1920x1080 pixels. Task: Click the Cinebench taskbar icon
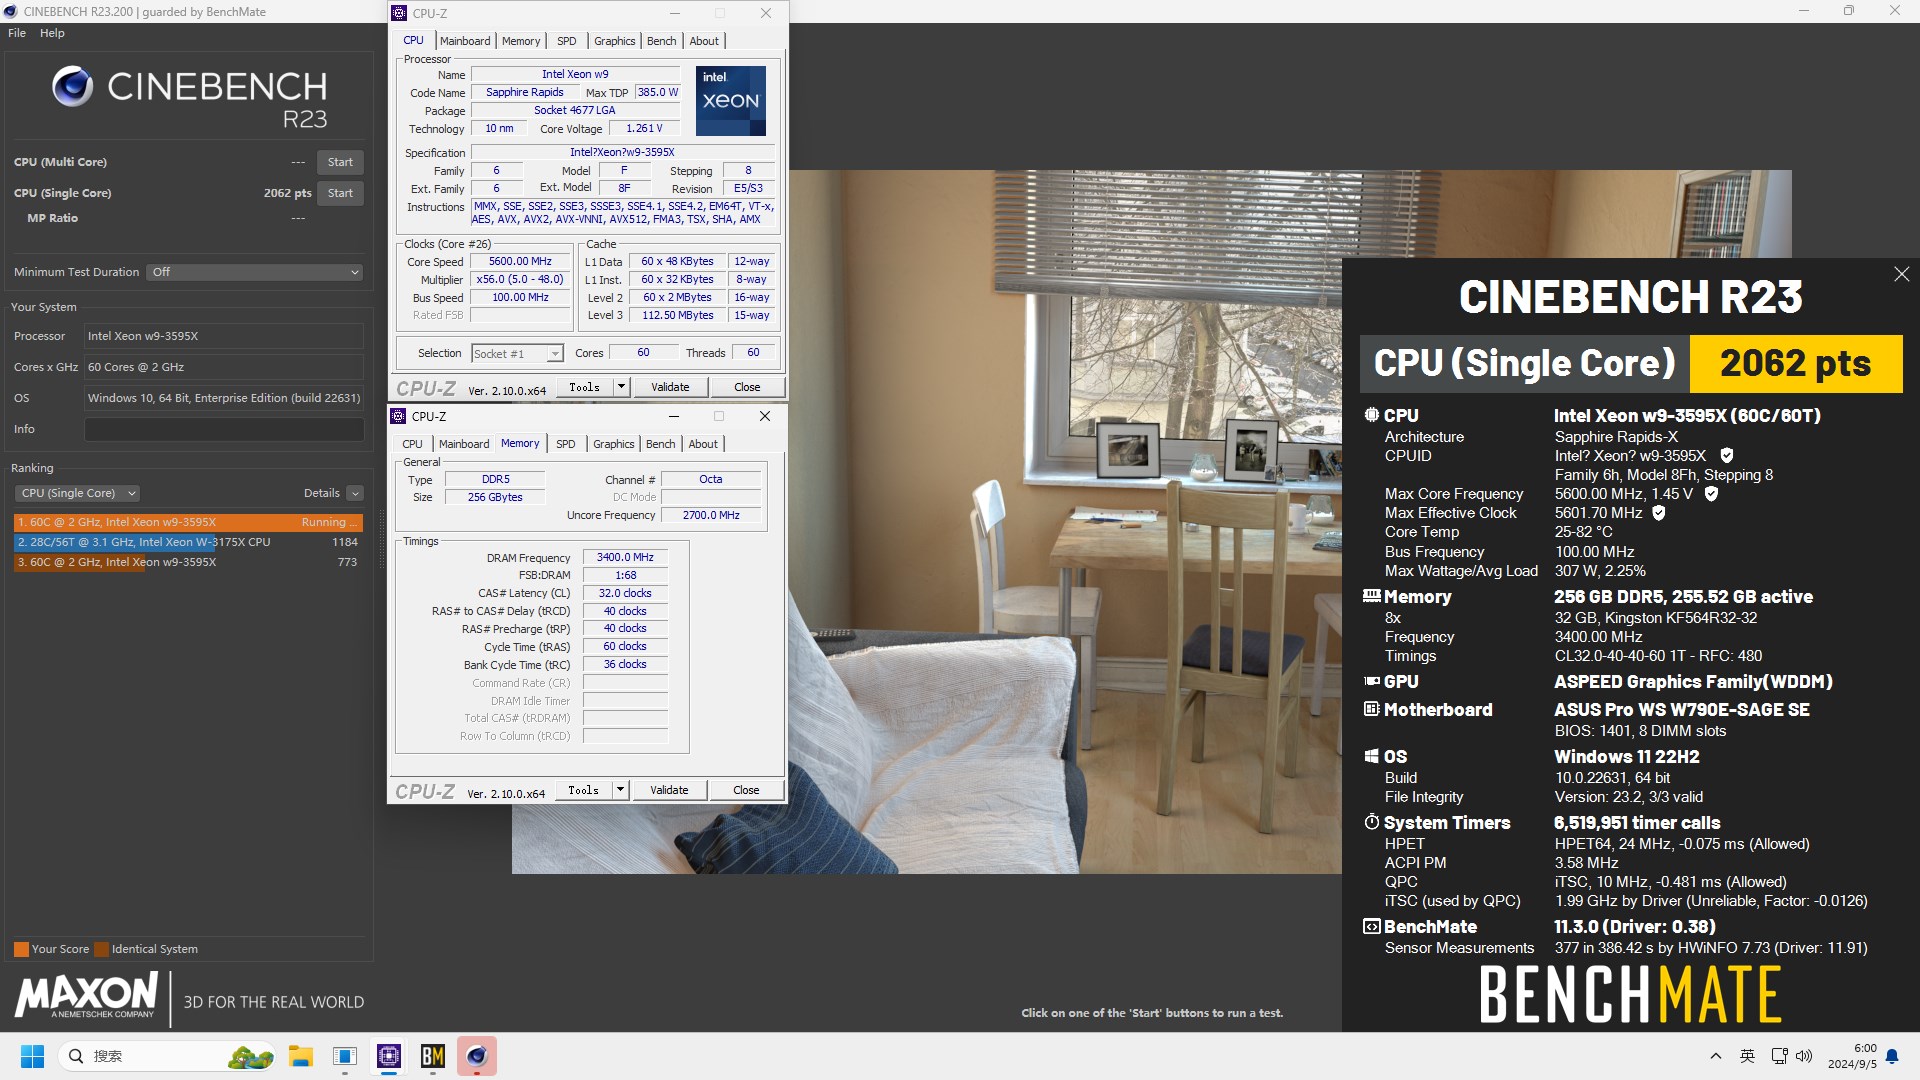[477, 1056]
